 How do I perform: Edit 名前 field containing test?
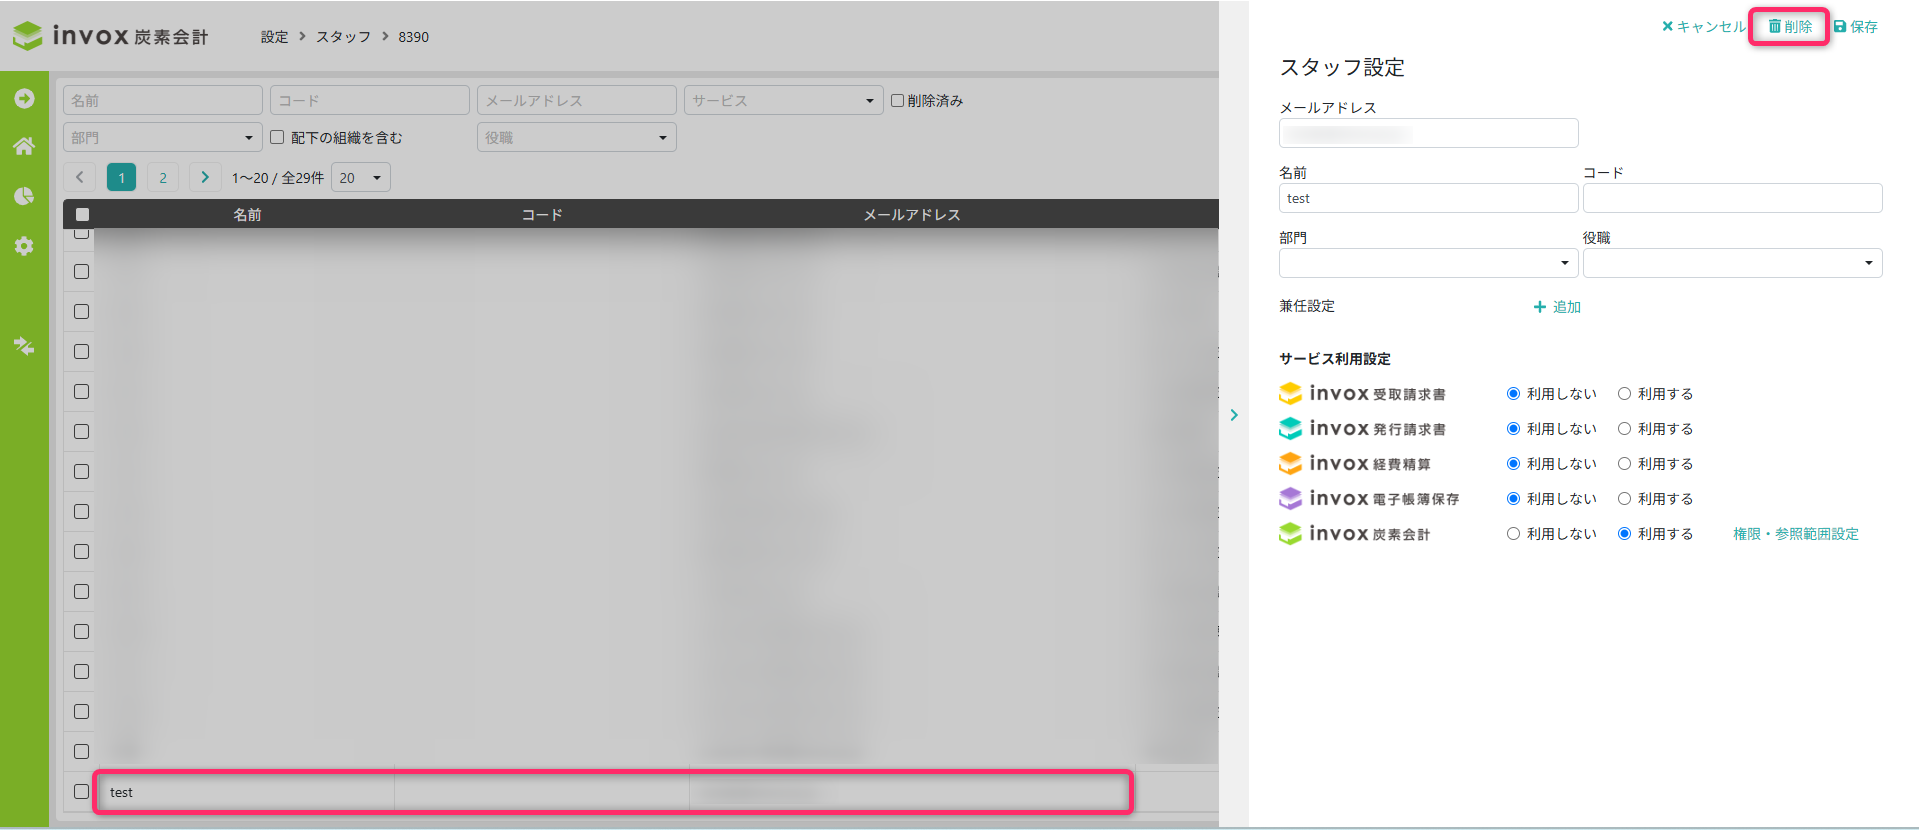(x=1428, y=198)
